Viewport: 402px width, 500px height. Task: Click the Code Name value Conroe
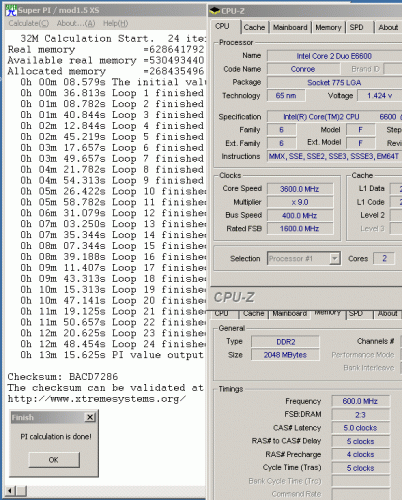pos(303,69)
